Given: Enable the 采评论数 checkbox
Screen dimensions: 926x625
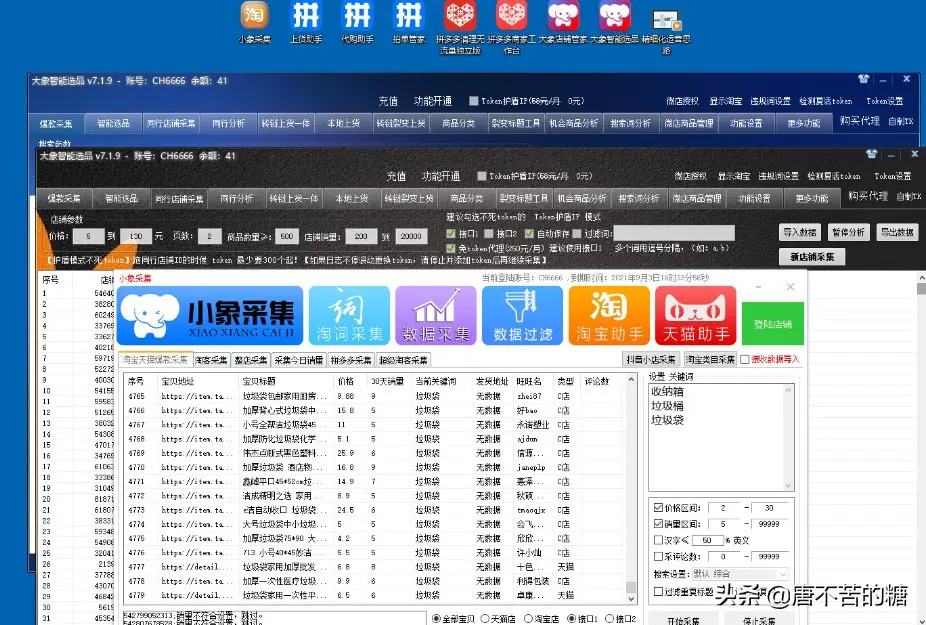Looking at the screenshot, I should [658, 556].
